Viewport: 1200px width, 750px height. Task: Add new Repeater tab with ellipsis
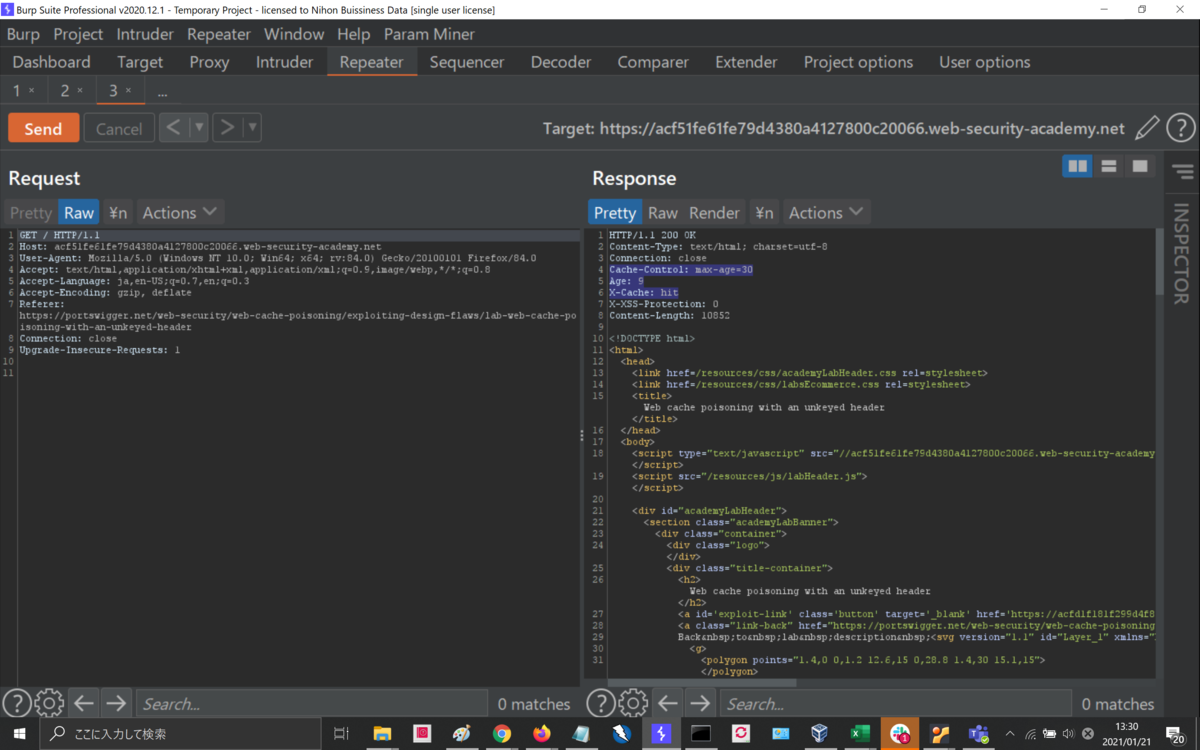162,91
